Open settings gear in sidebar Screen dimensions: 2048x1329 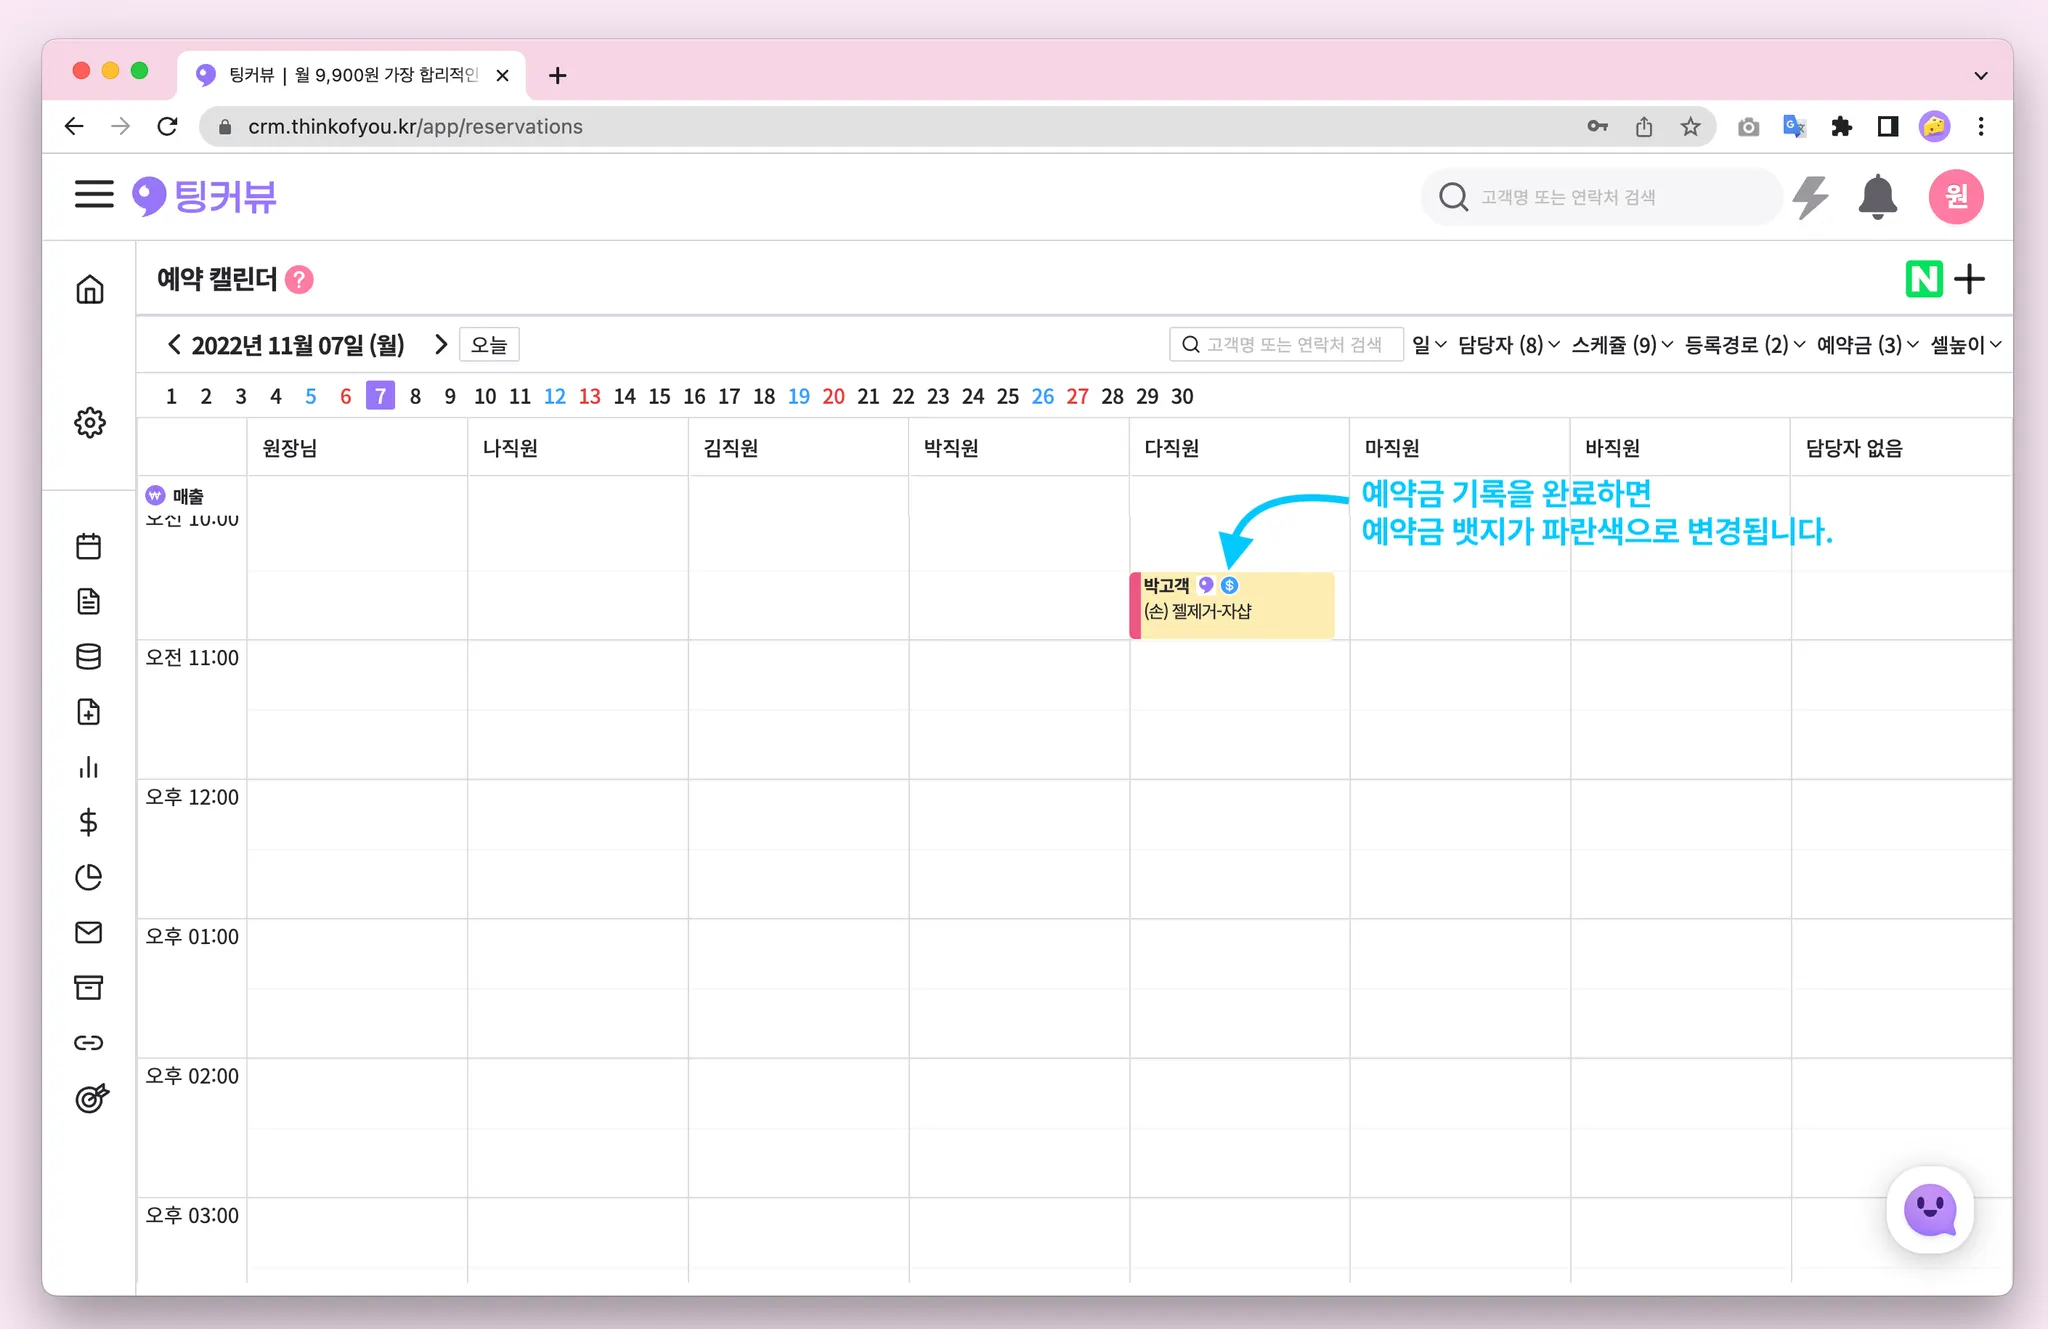click(x=90, y=422)
